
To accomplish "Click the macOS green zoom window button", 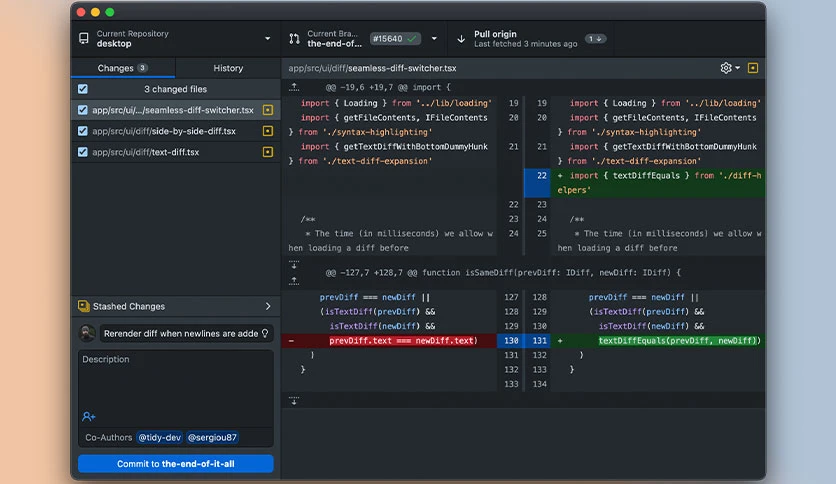I will (x=110, y=12).
